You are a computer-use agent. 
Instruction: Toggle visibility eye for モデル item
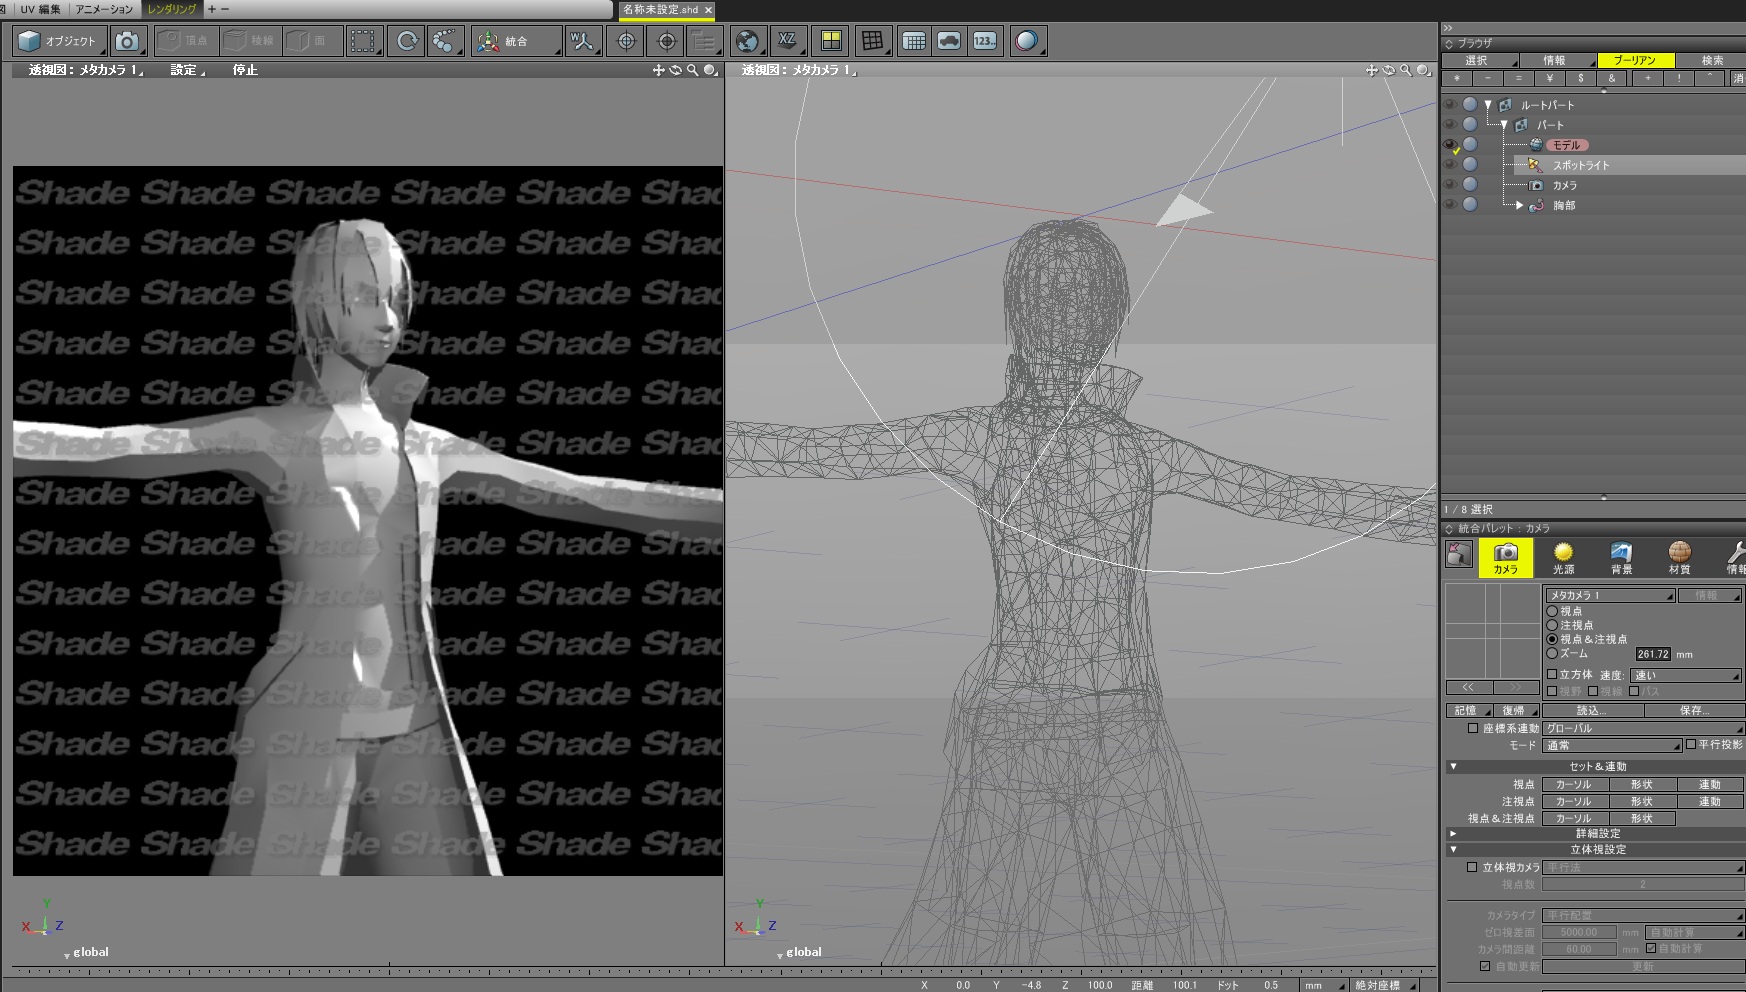(1450, 145)
